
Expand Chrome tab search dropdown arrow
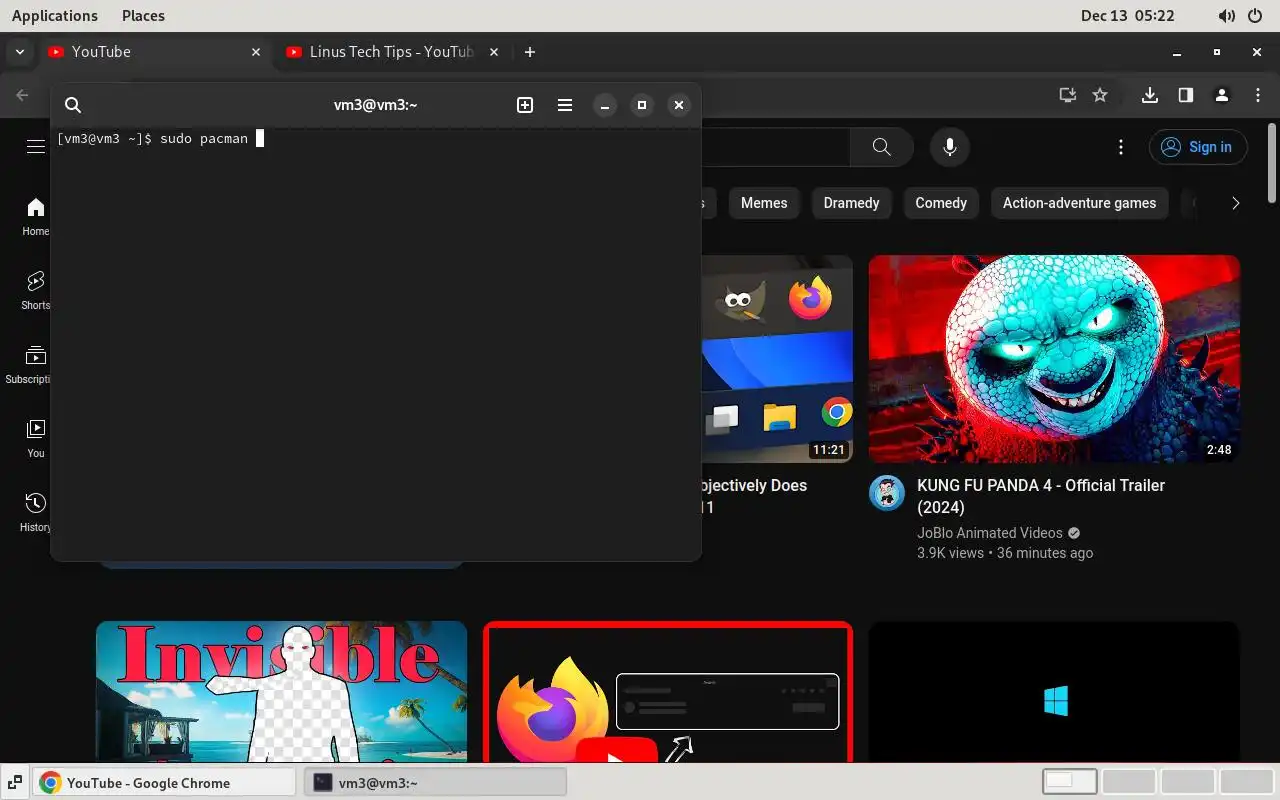click(20, 52)
